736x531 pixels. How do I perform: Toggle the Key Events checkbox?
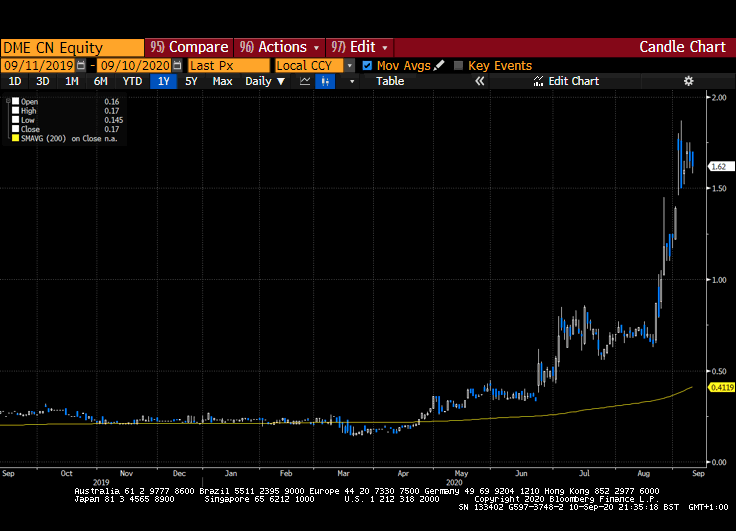click(458, 65)
